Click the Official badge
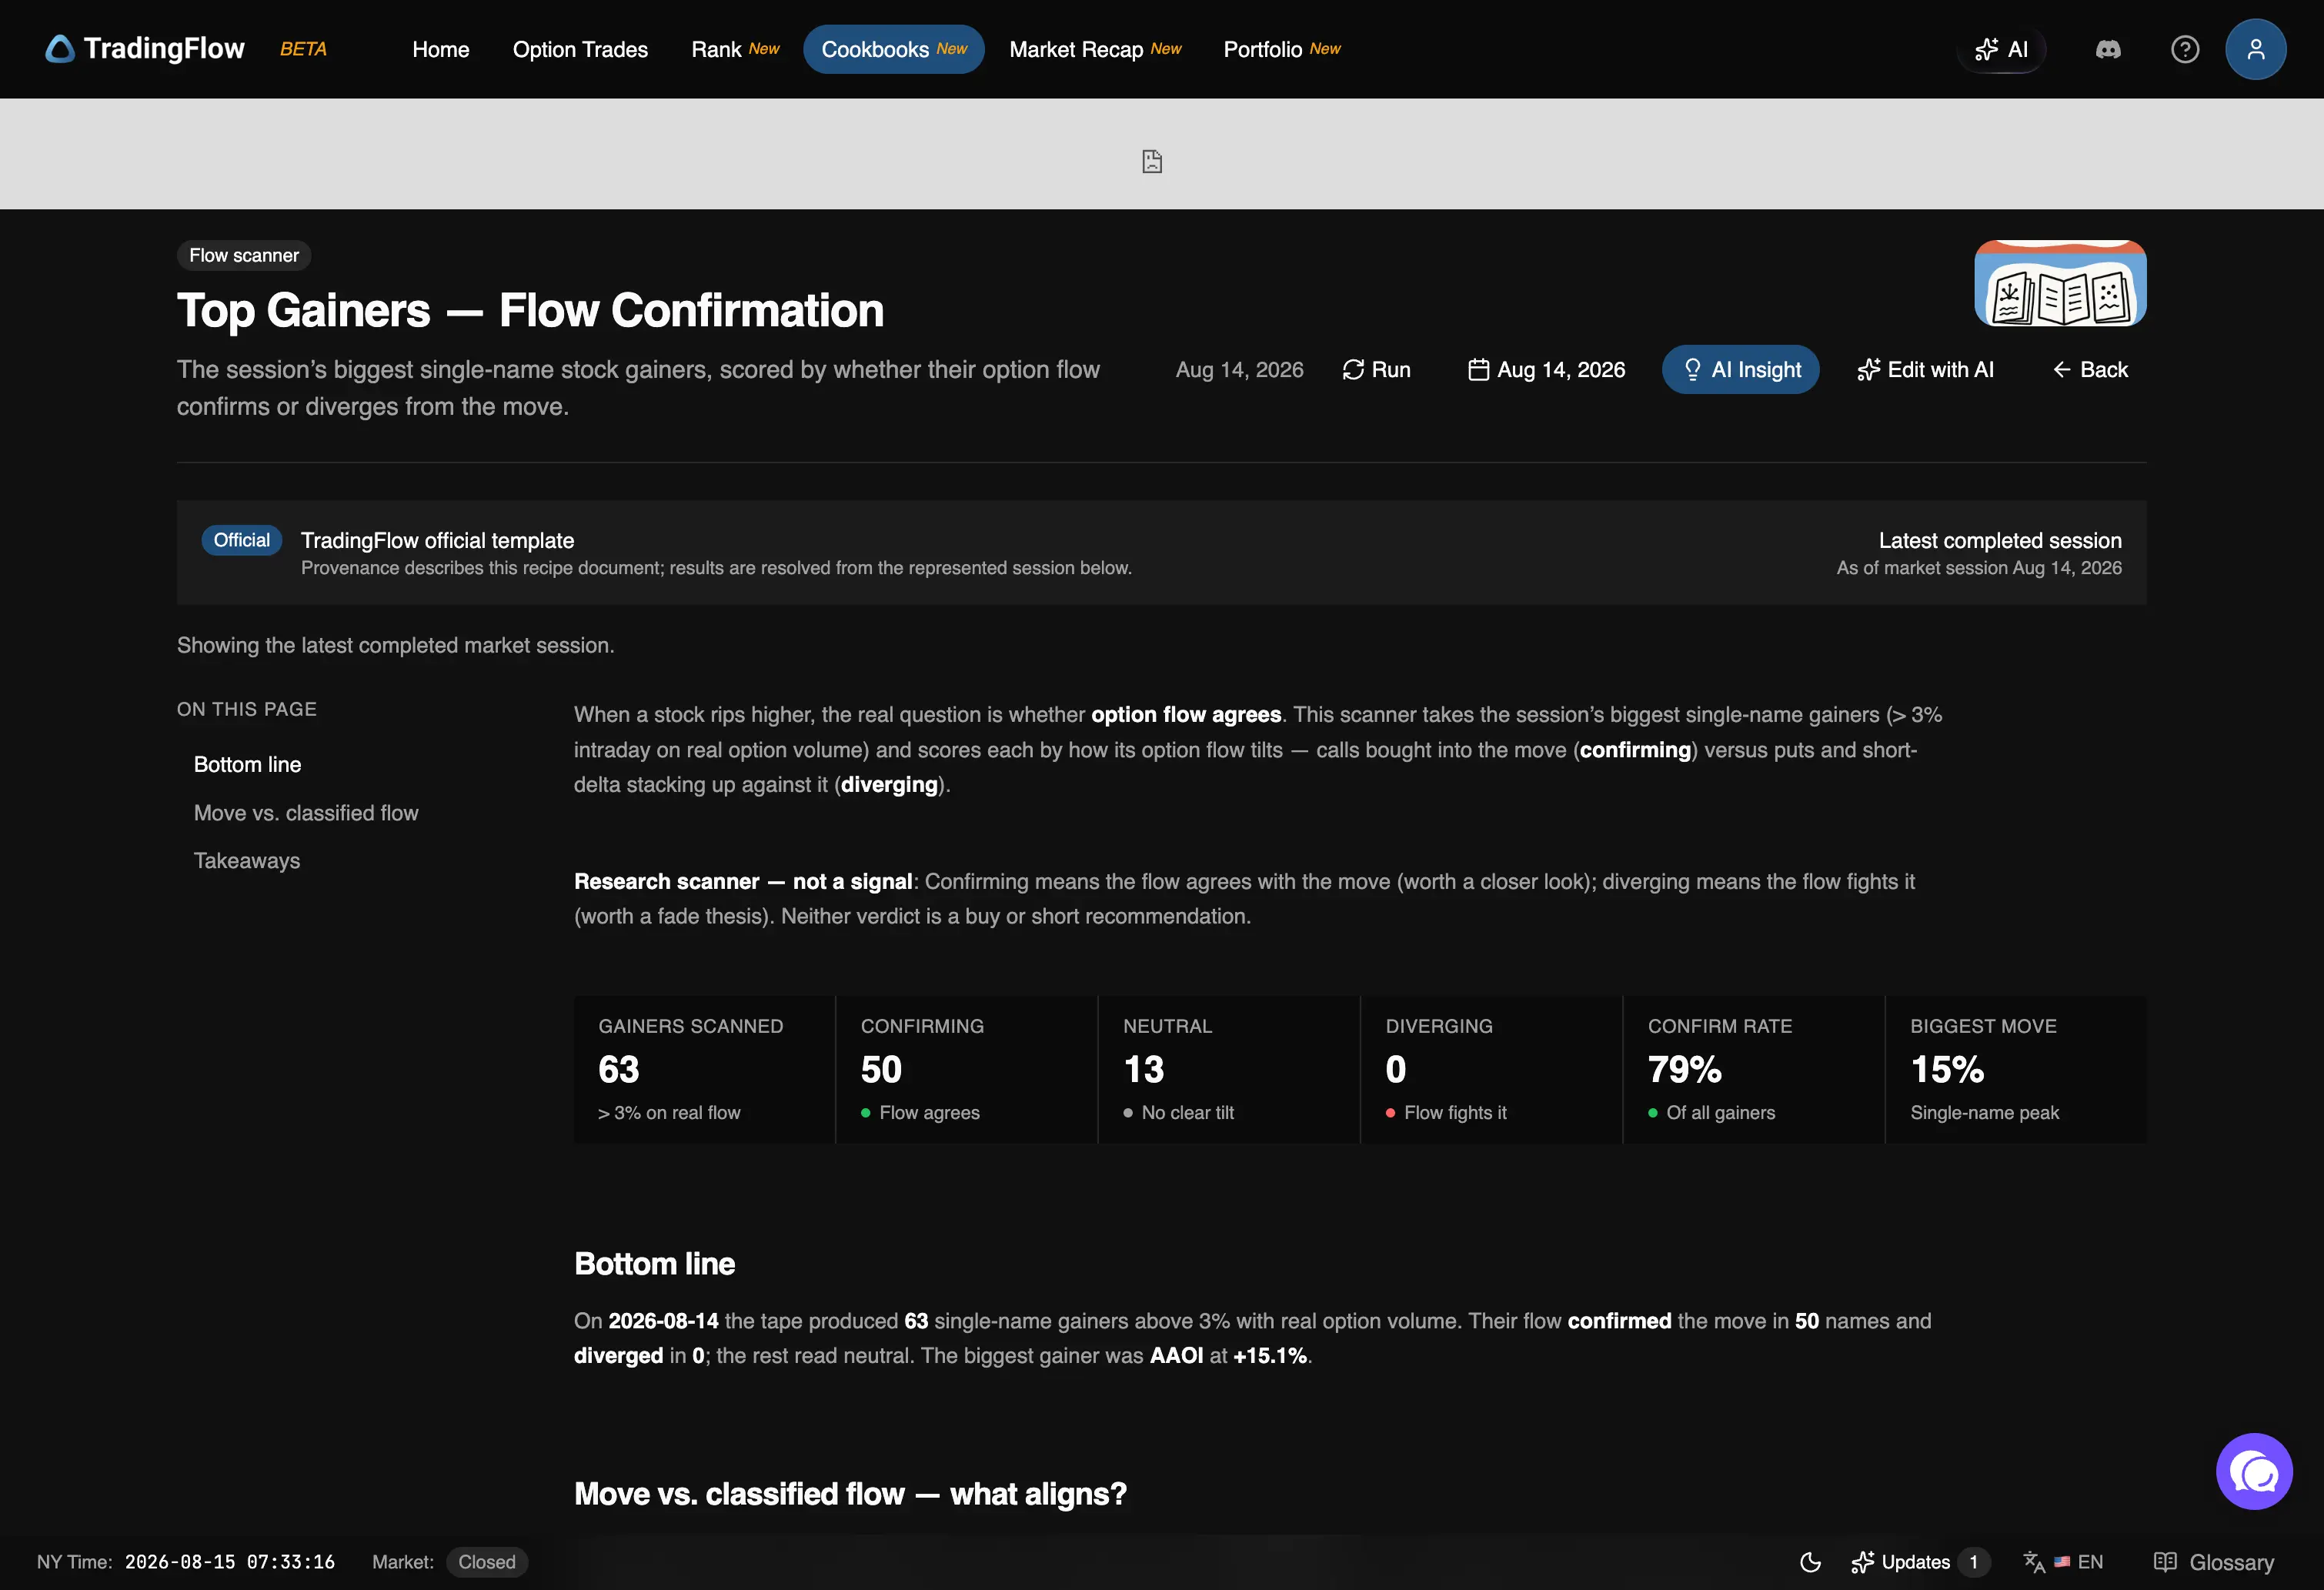The width and height of the screenshot is (2324, 1590). (x=241, y=540)
